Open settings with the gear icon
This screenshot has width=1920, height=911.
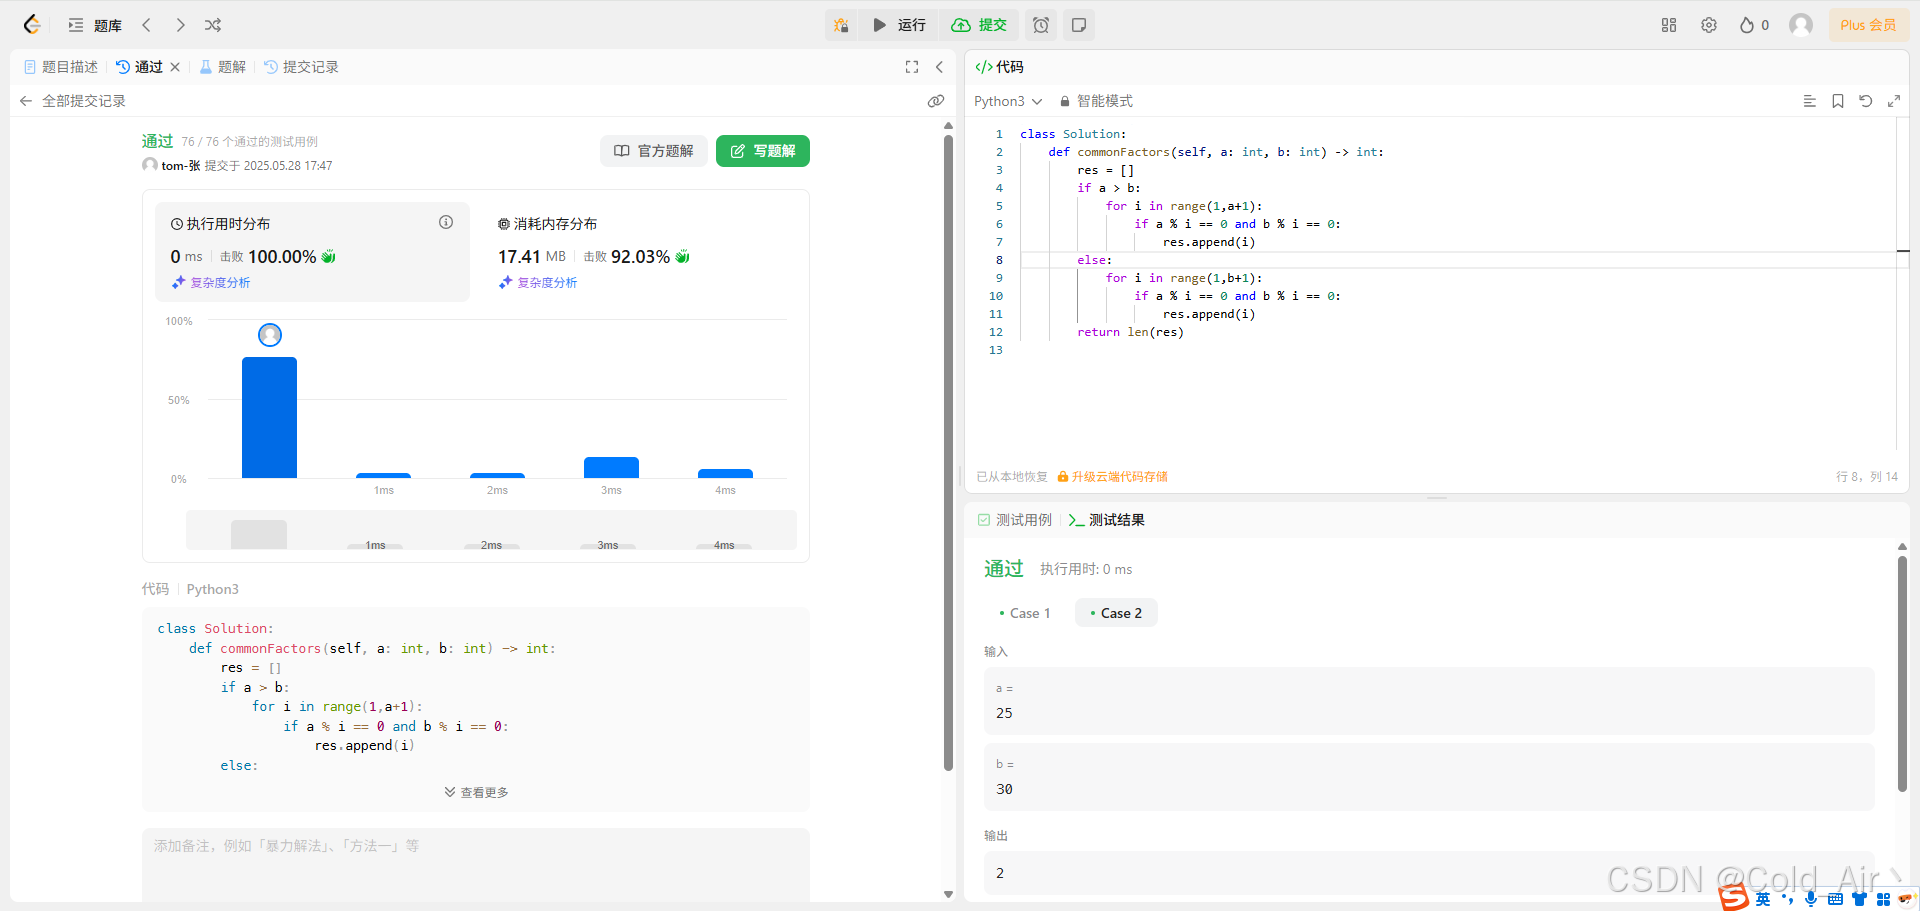[1709, 25]
